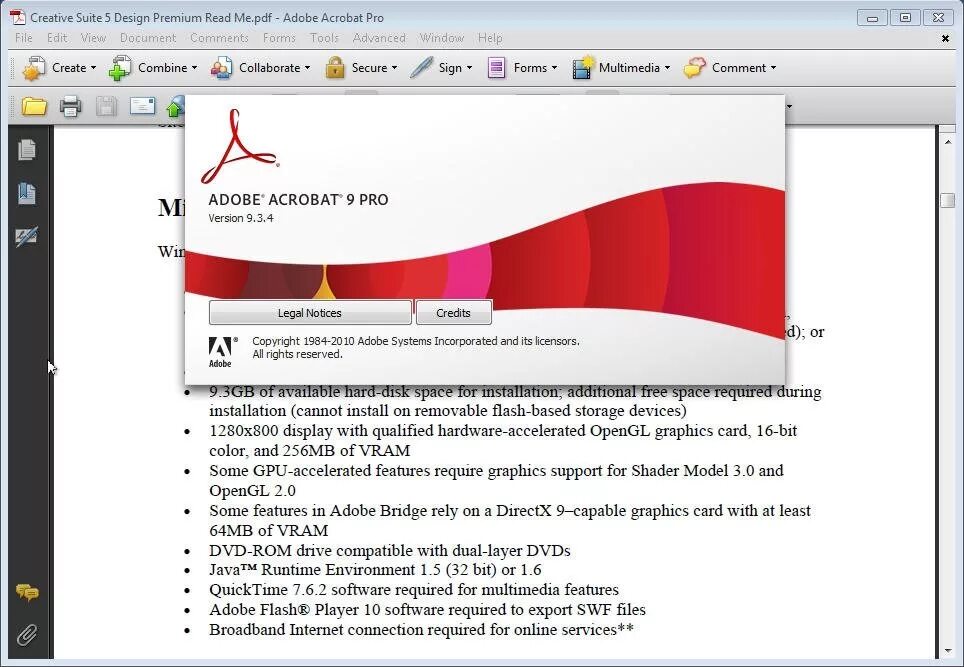Open the Signatures navigation panel
Screen dimensions: 964x667
[x=26, y=237]
